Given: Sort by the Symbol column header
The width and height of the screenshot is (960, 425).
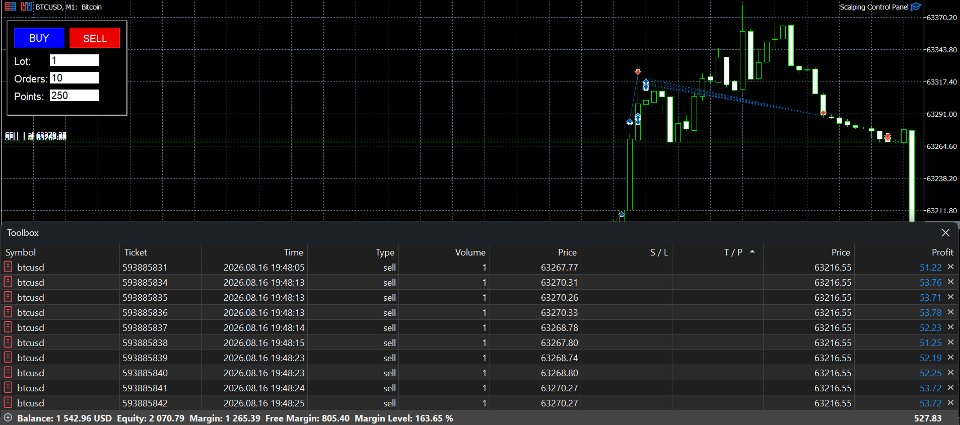Looking at the screenshot, I should point(21,252).
